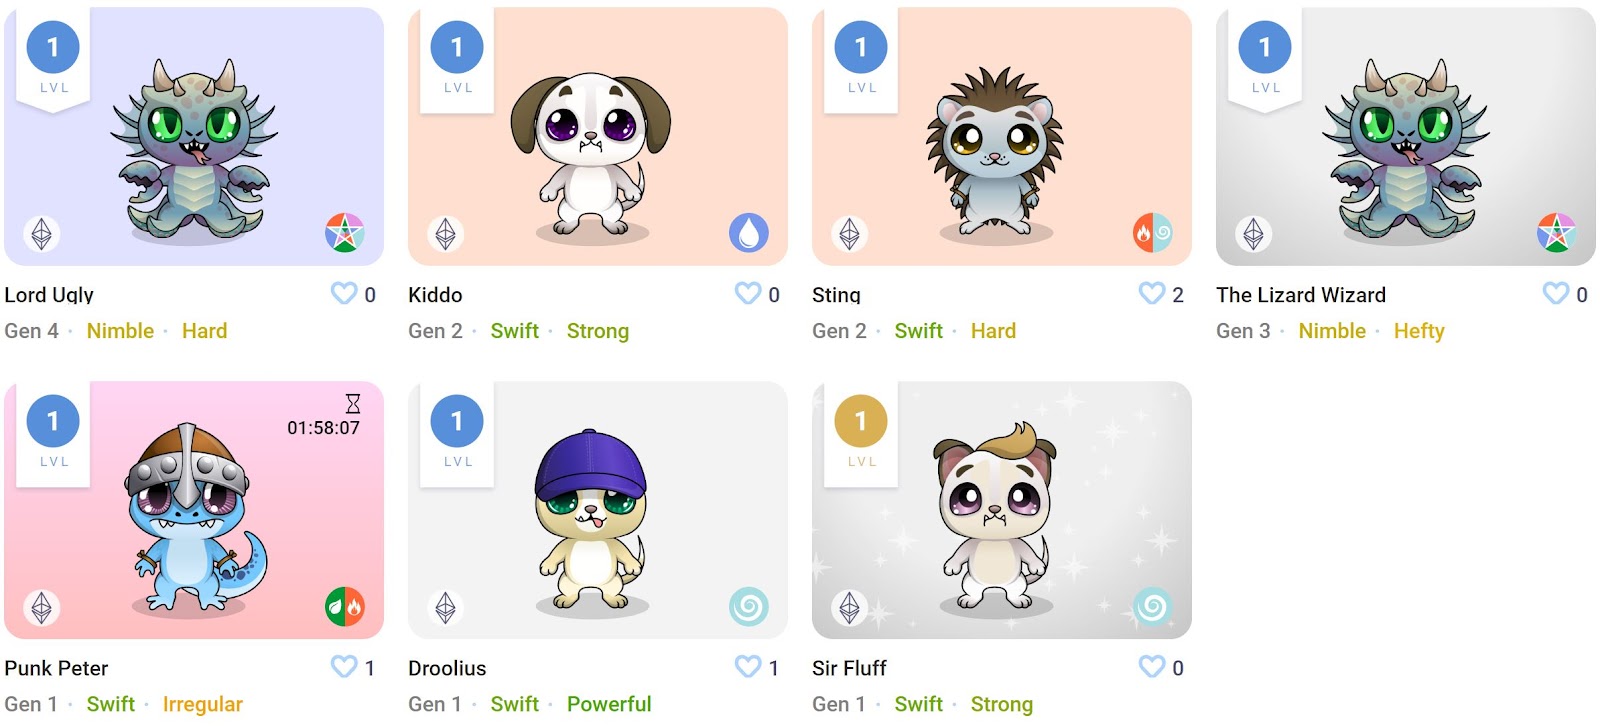Click the pentagram element icon on The Lizard Wizard
Image resolution: width=1600 pixels, height=726 pixels.
coord(1557,233)
